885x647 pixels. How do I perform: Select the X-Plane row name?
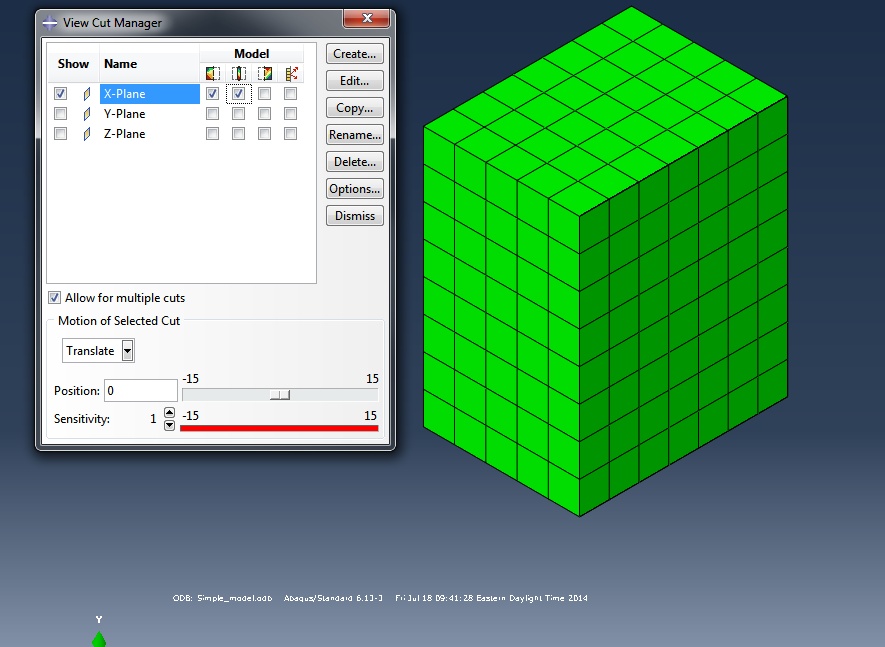tap(150, 94)
